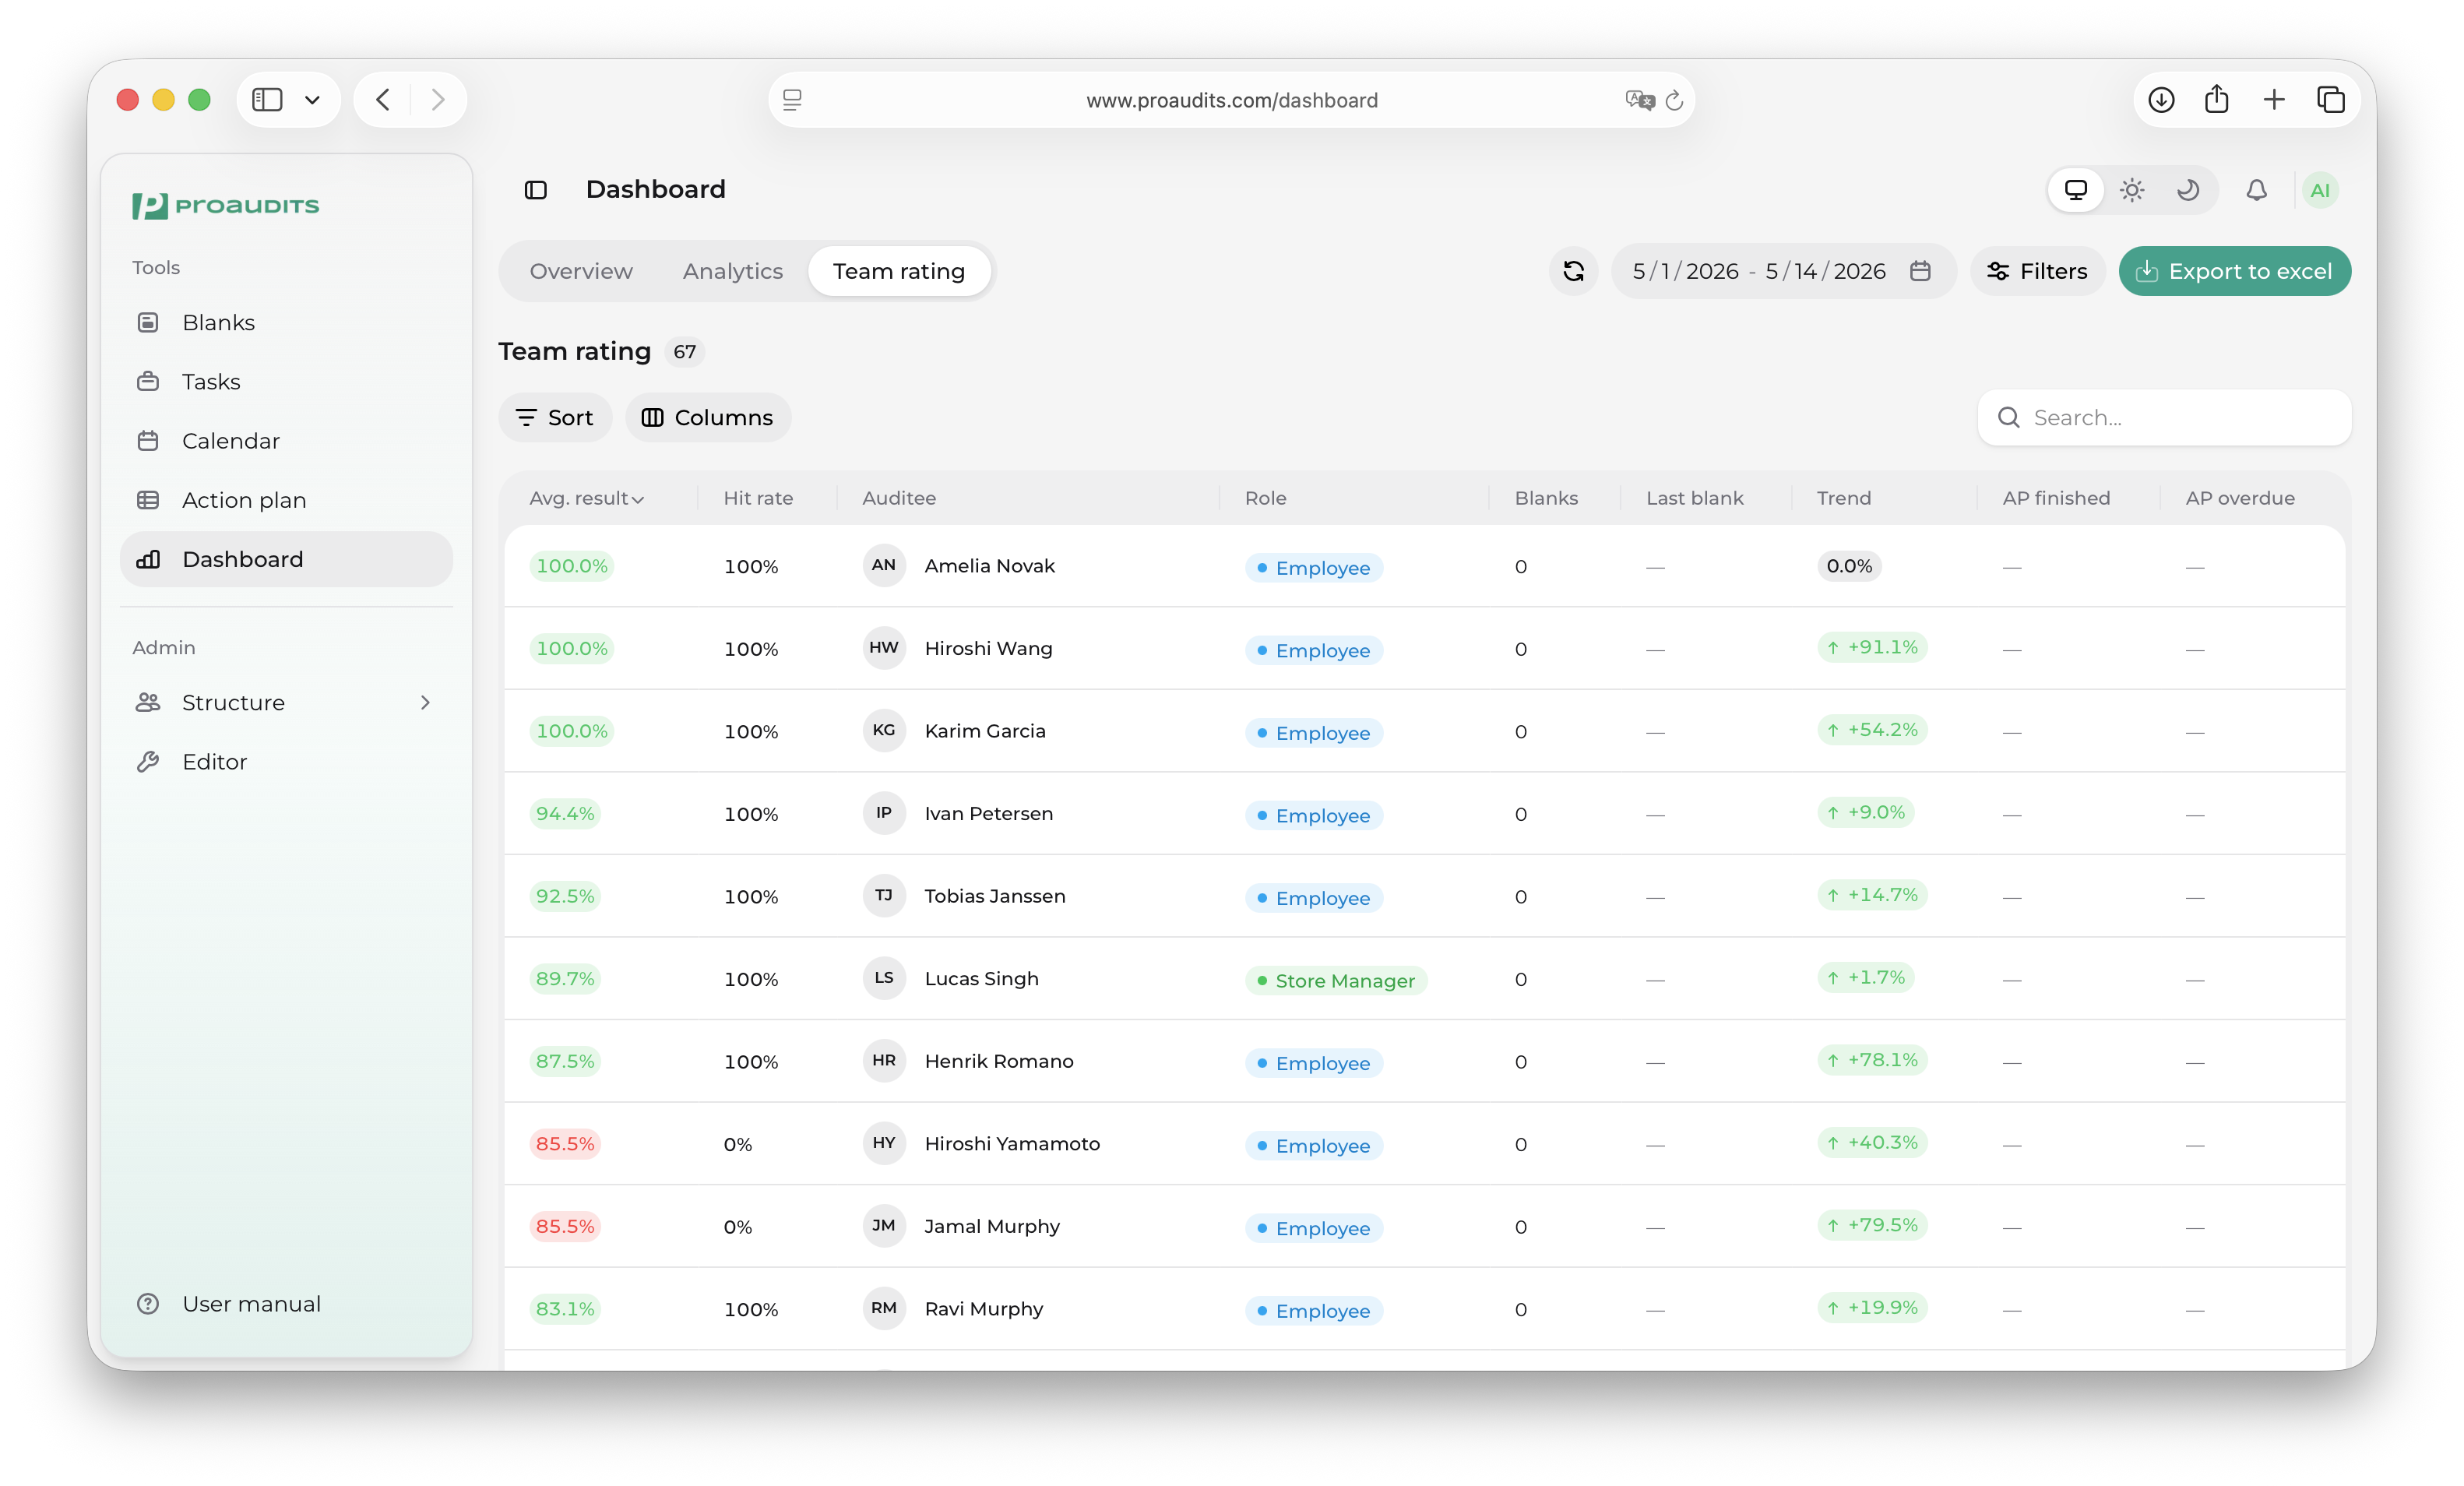Toggle Safari sidebar button
Screen dimensions: 2464x1486
click(267, 99)
